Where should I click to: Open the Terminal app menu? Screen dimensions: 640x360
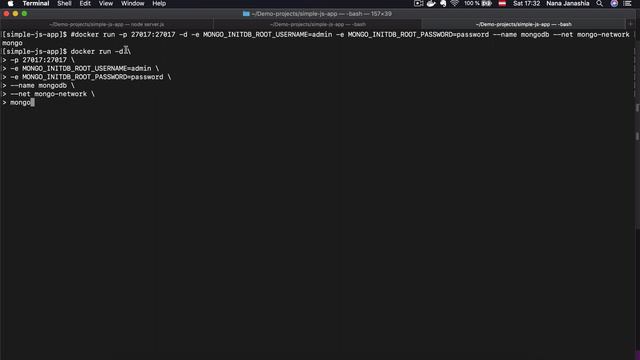pos(36,4)
